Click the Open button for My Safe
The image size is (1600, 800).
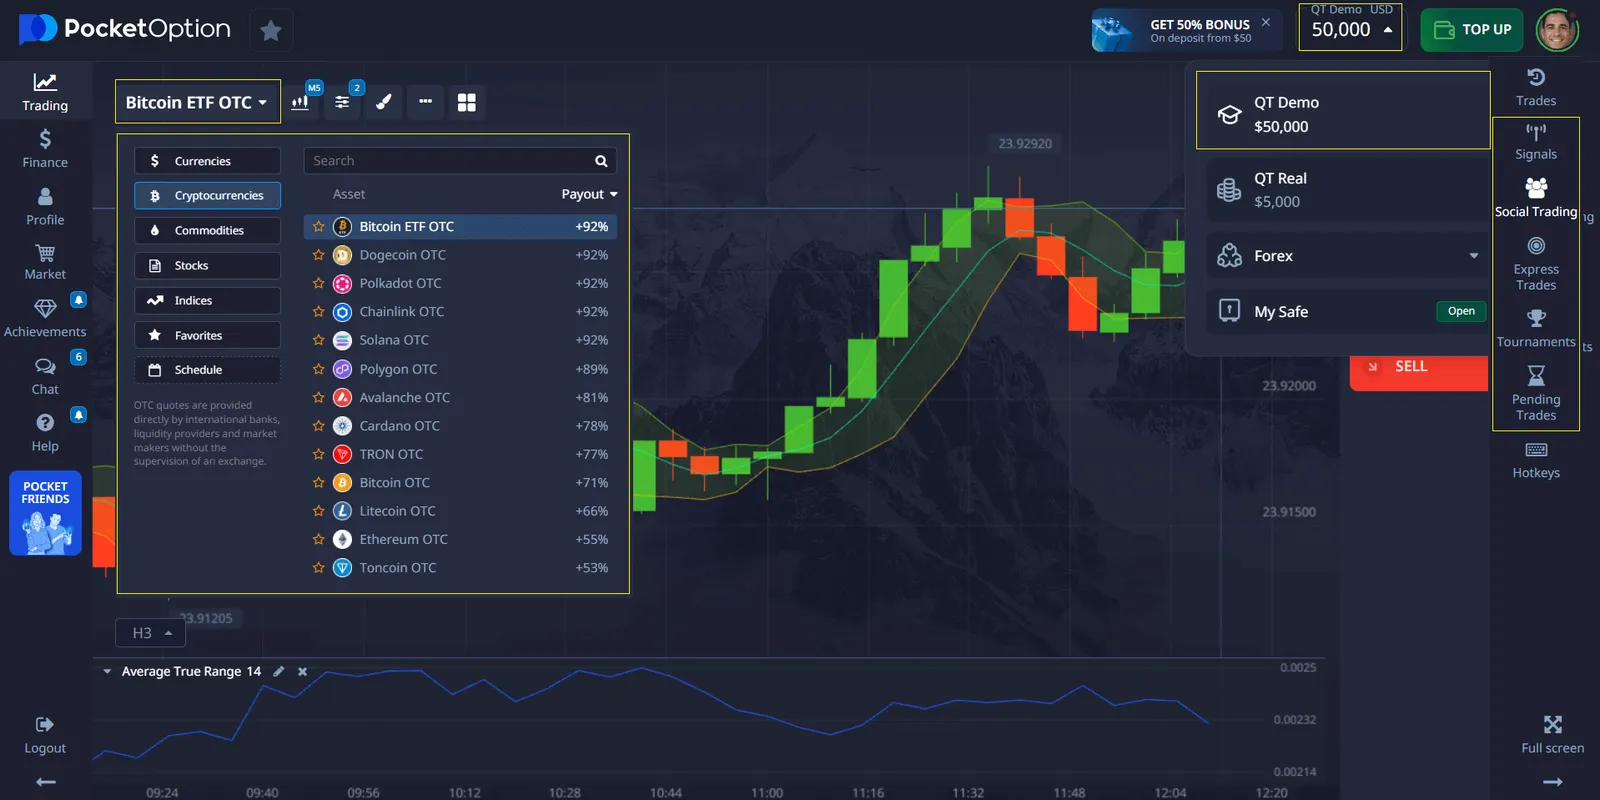(x=1460, y=311)
